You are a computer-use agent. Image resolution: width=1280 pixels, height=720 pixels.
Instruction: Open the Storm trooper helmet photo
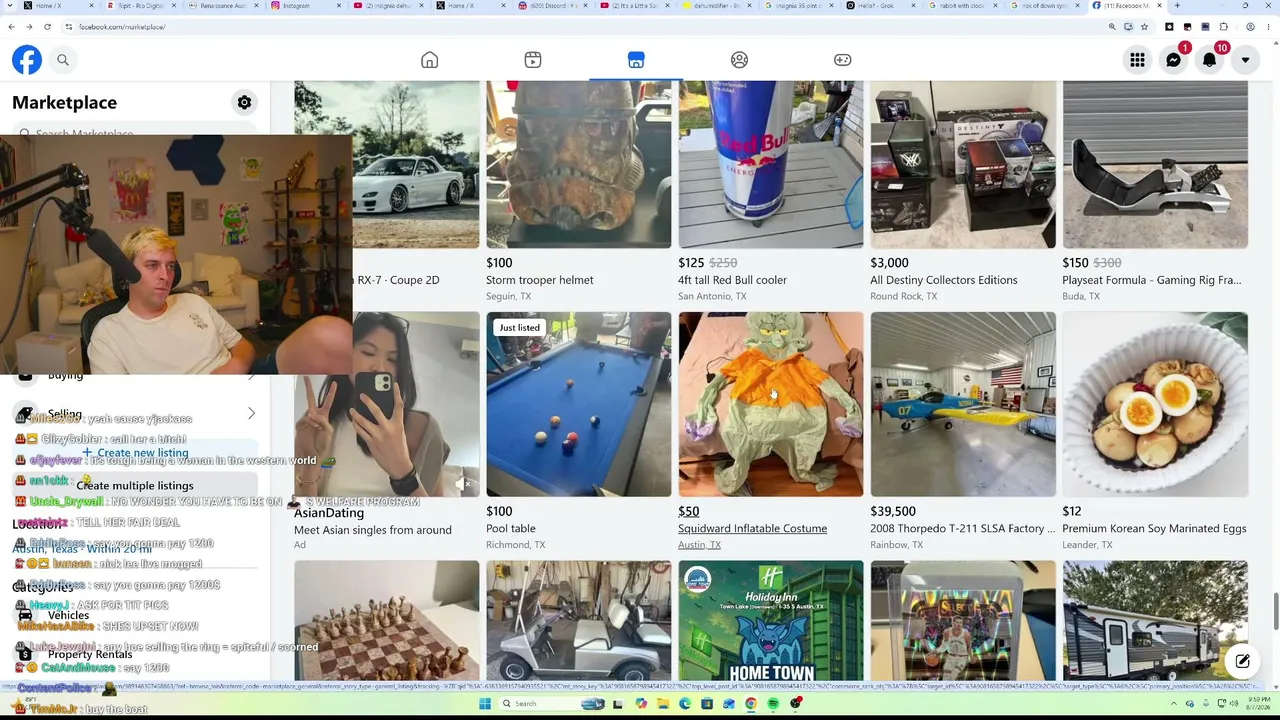tap(579, 165)
